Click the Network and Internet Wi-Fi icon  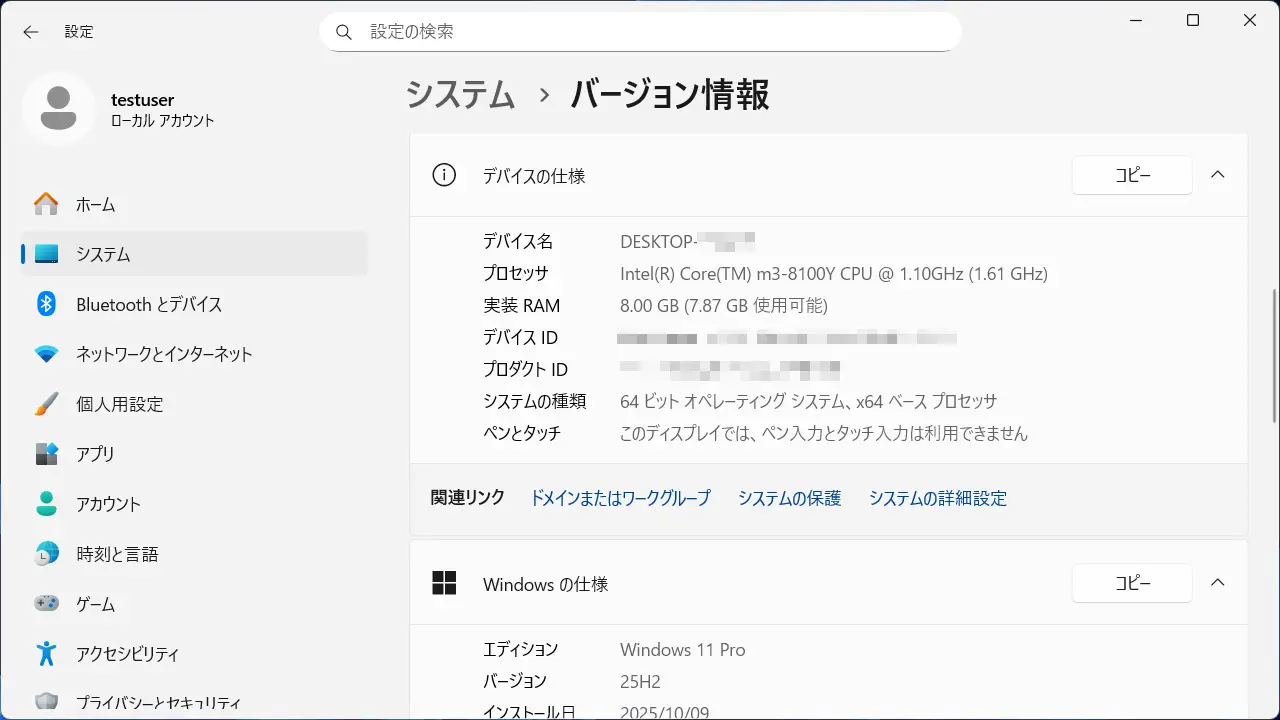pyautogui.click(x=46, y=354)
